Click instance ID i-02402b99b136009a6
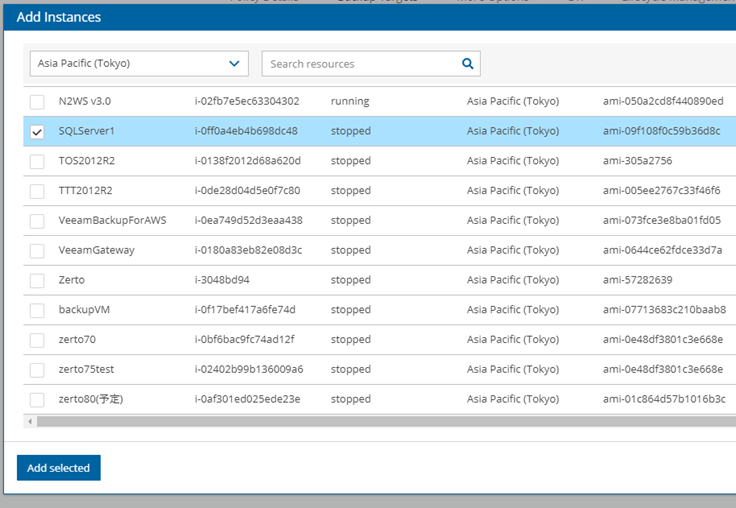The height and width of the screenshot is (508, 736). (x=249, y=369)
